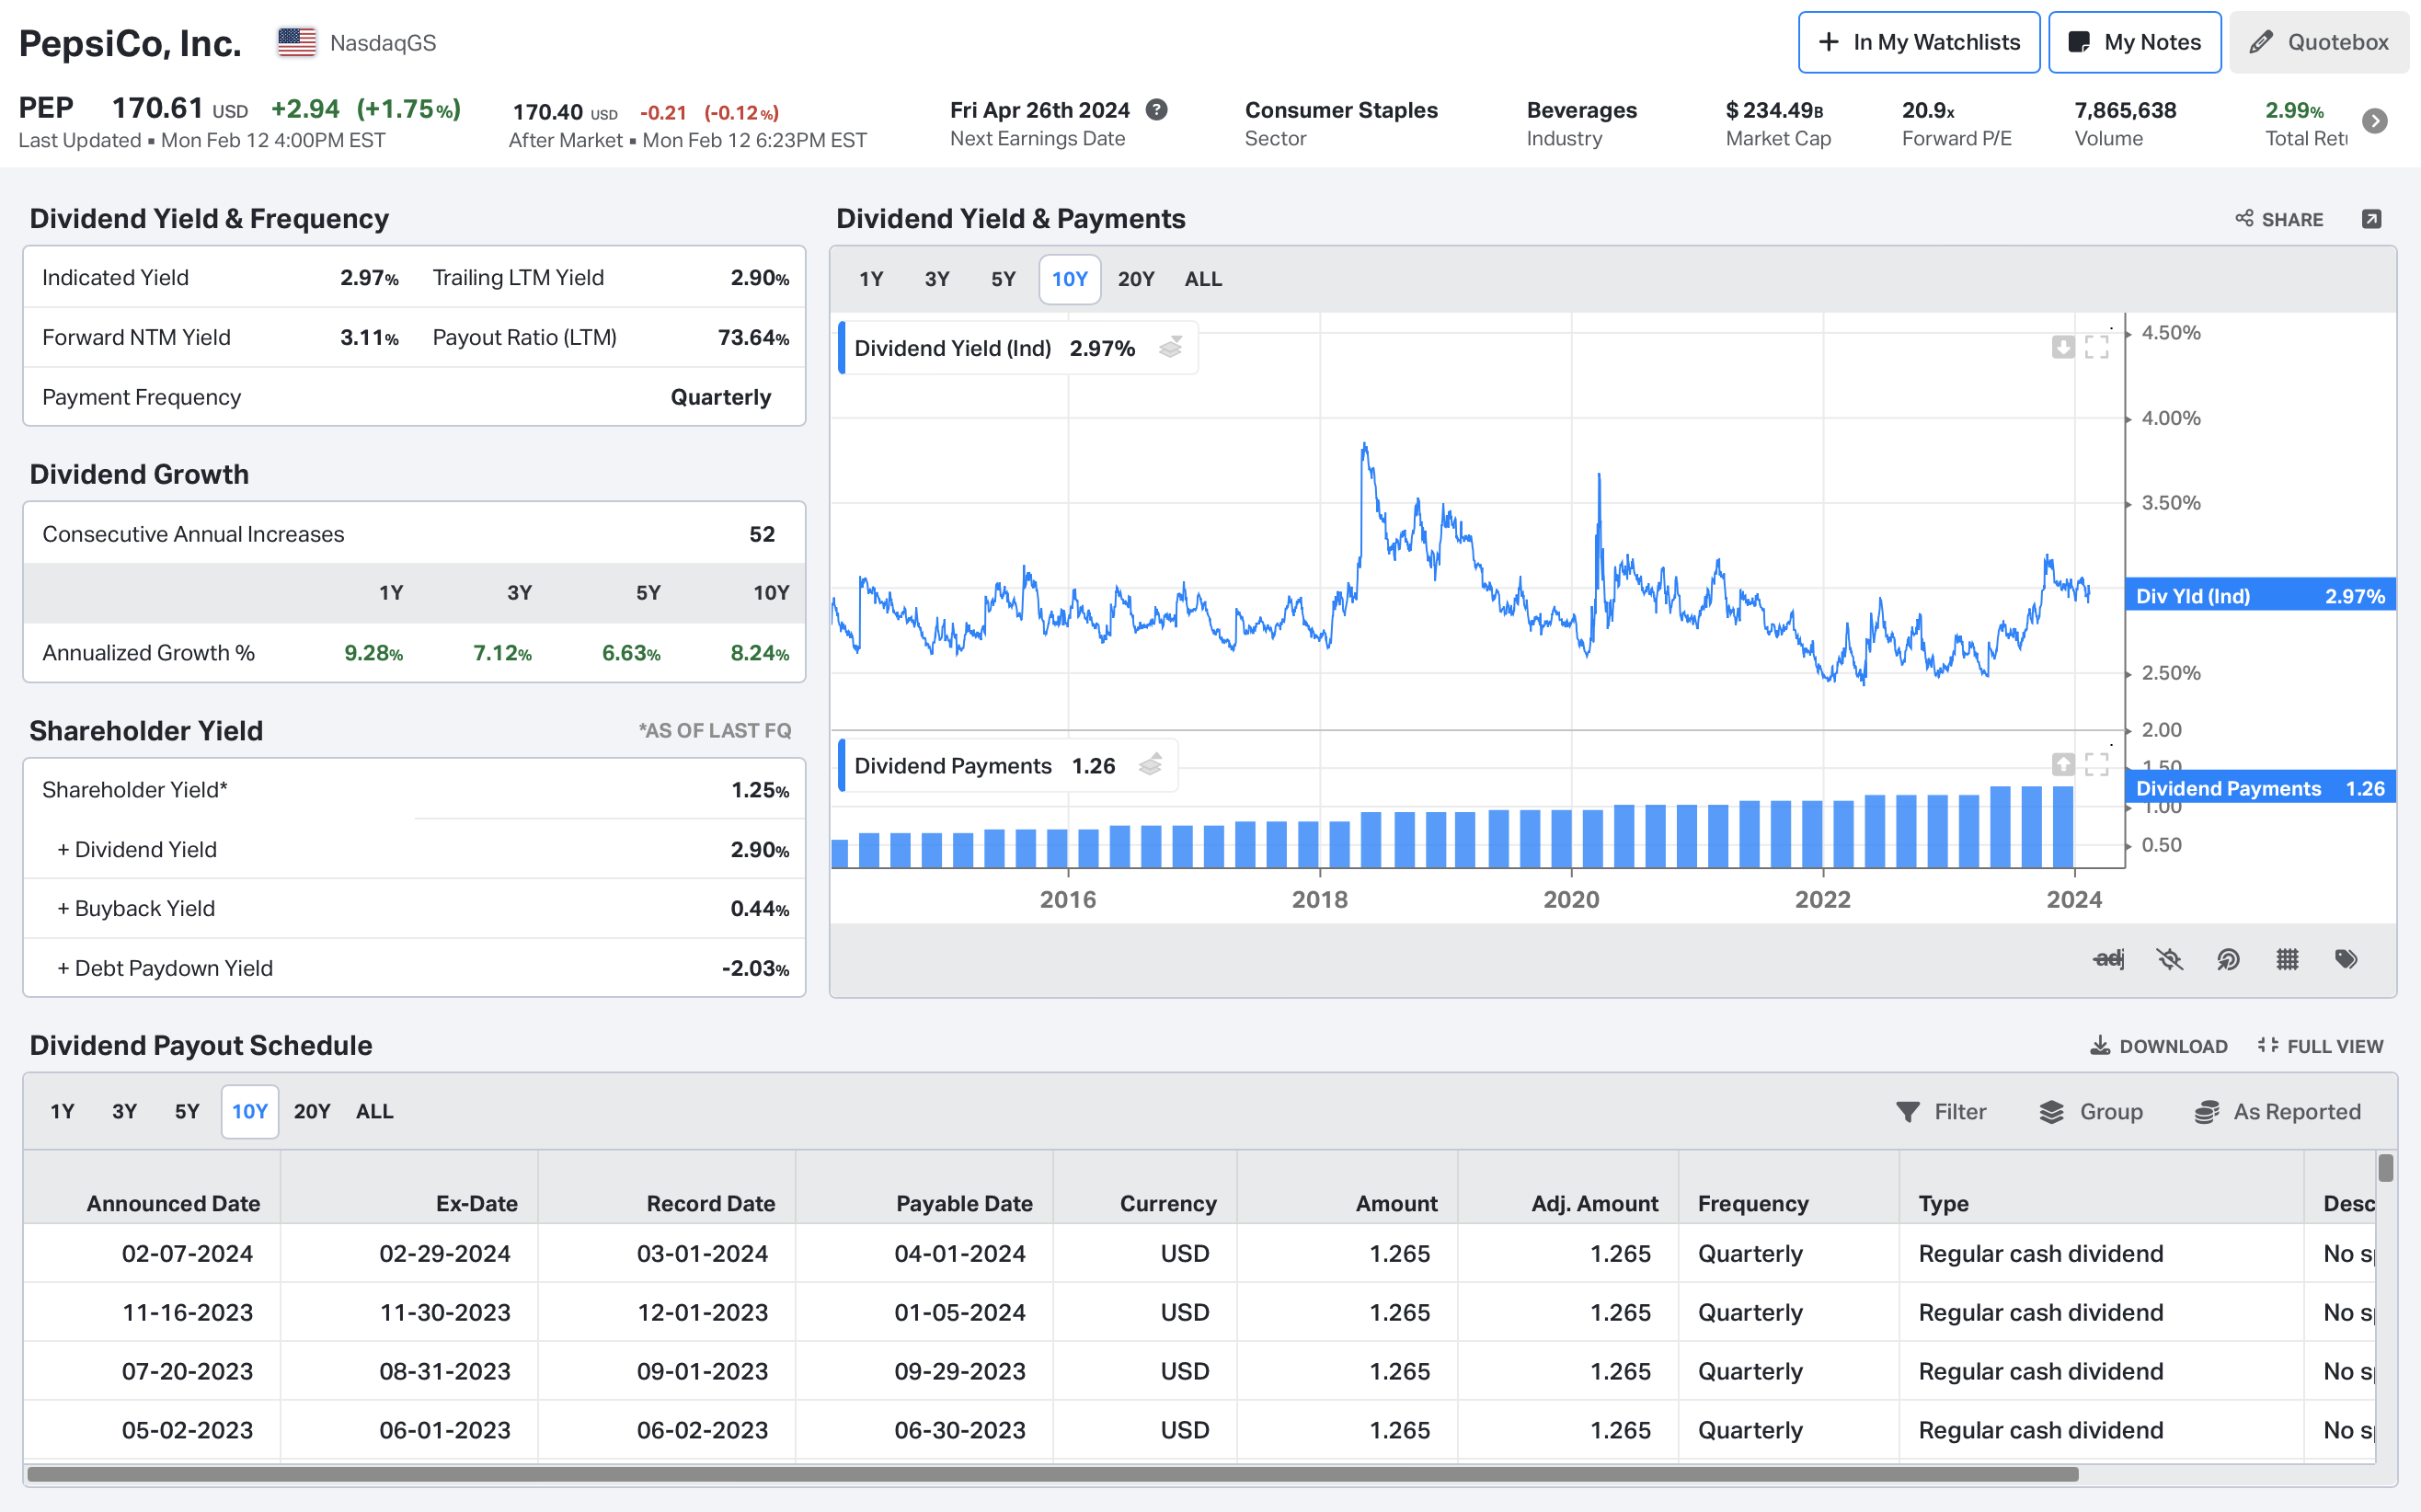
Task: Switch payout schedule to 20Y
Action: tap(312, 1111)
